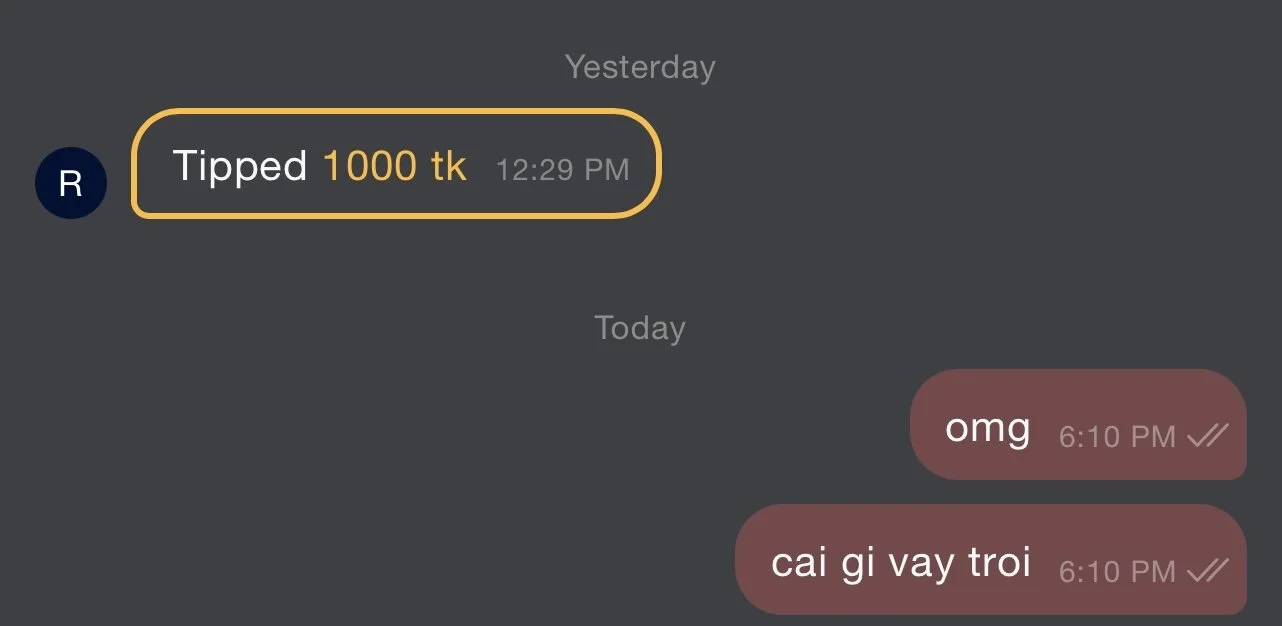Screen dimensions: 1282x626
Task: Click the "omg" message text
Action: pos(988,430)
